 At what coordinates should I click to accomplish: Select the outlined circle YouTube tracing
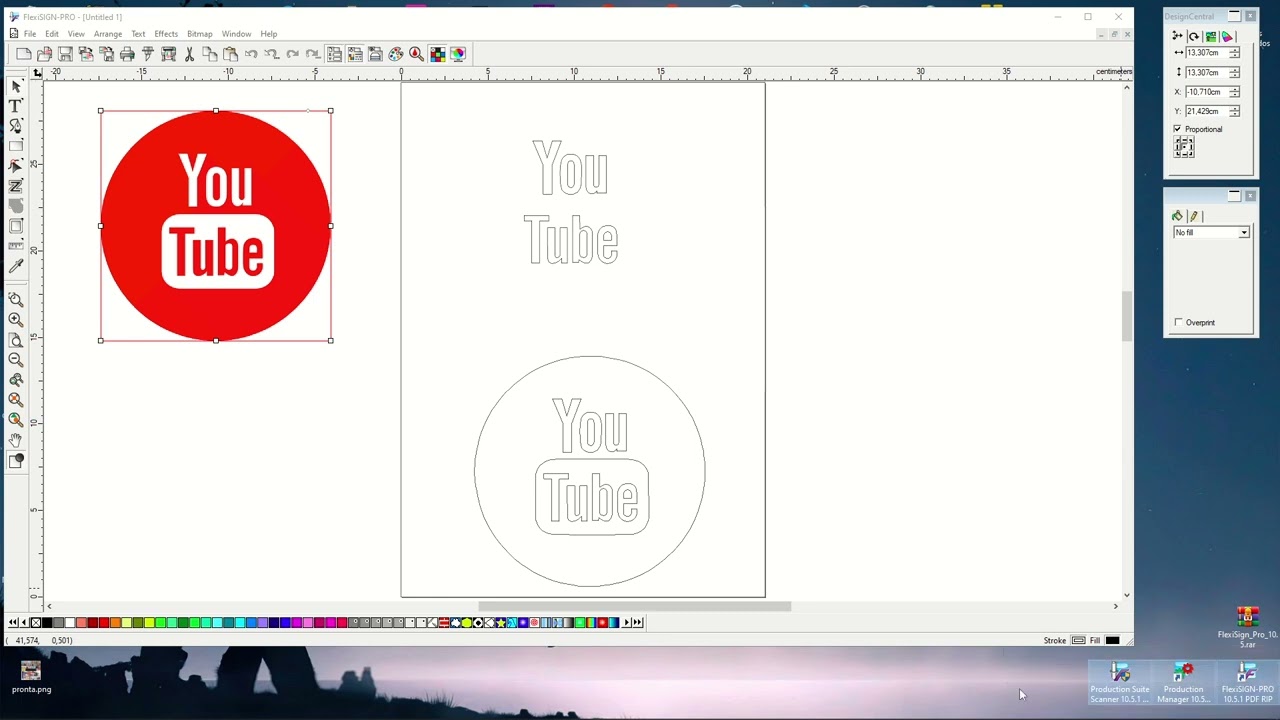click(x=590, y=471)
